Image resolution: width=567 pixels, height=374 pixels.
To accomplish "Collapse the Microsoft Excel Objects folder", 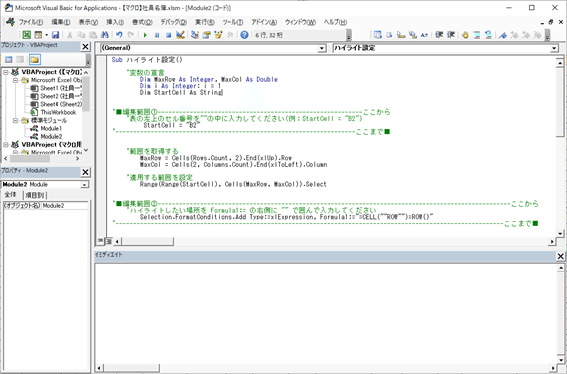I will pyautogui.click(x=16, y=80).
